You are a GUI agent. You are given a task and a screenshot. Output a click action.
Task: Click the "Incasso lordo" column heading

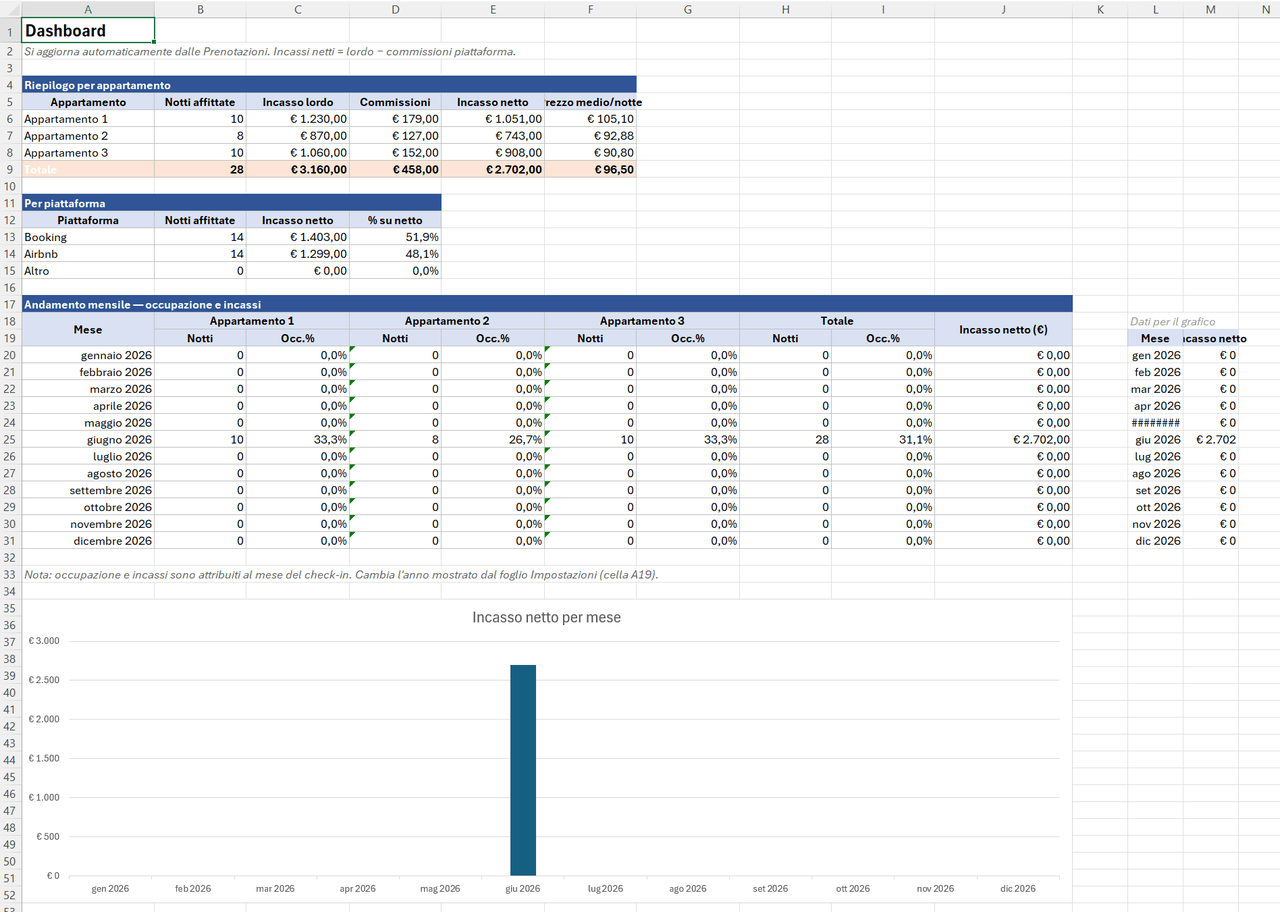[x=300, y=102]
